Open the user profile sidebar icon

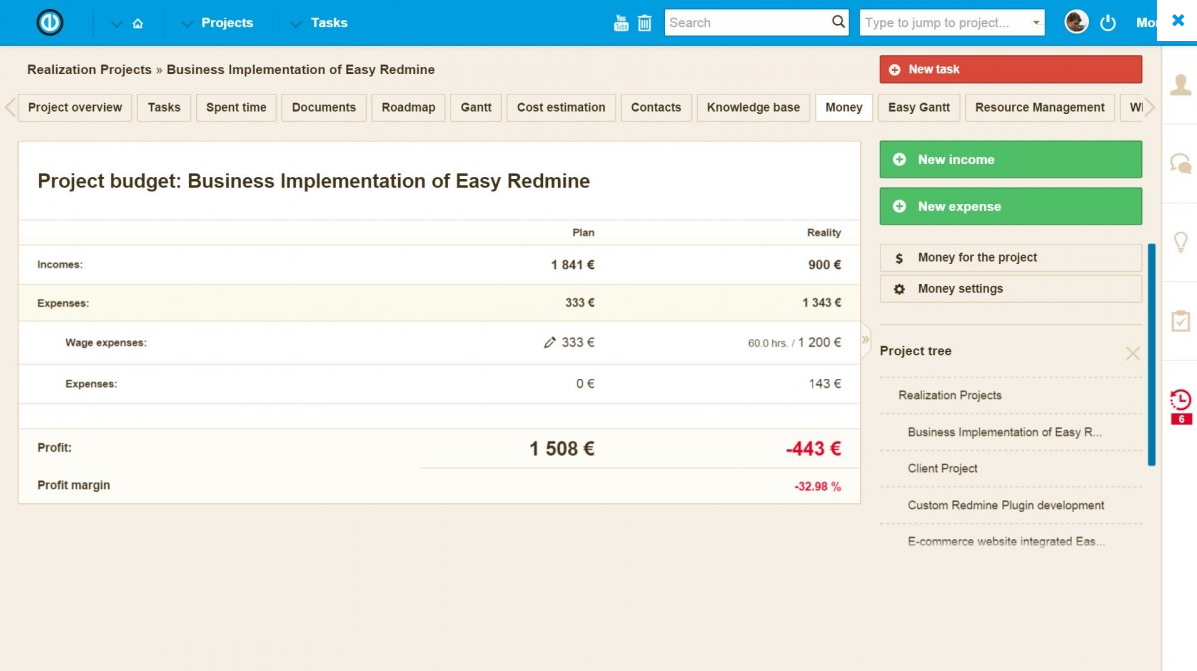pos(1181,85)
